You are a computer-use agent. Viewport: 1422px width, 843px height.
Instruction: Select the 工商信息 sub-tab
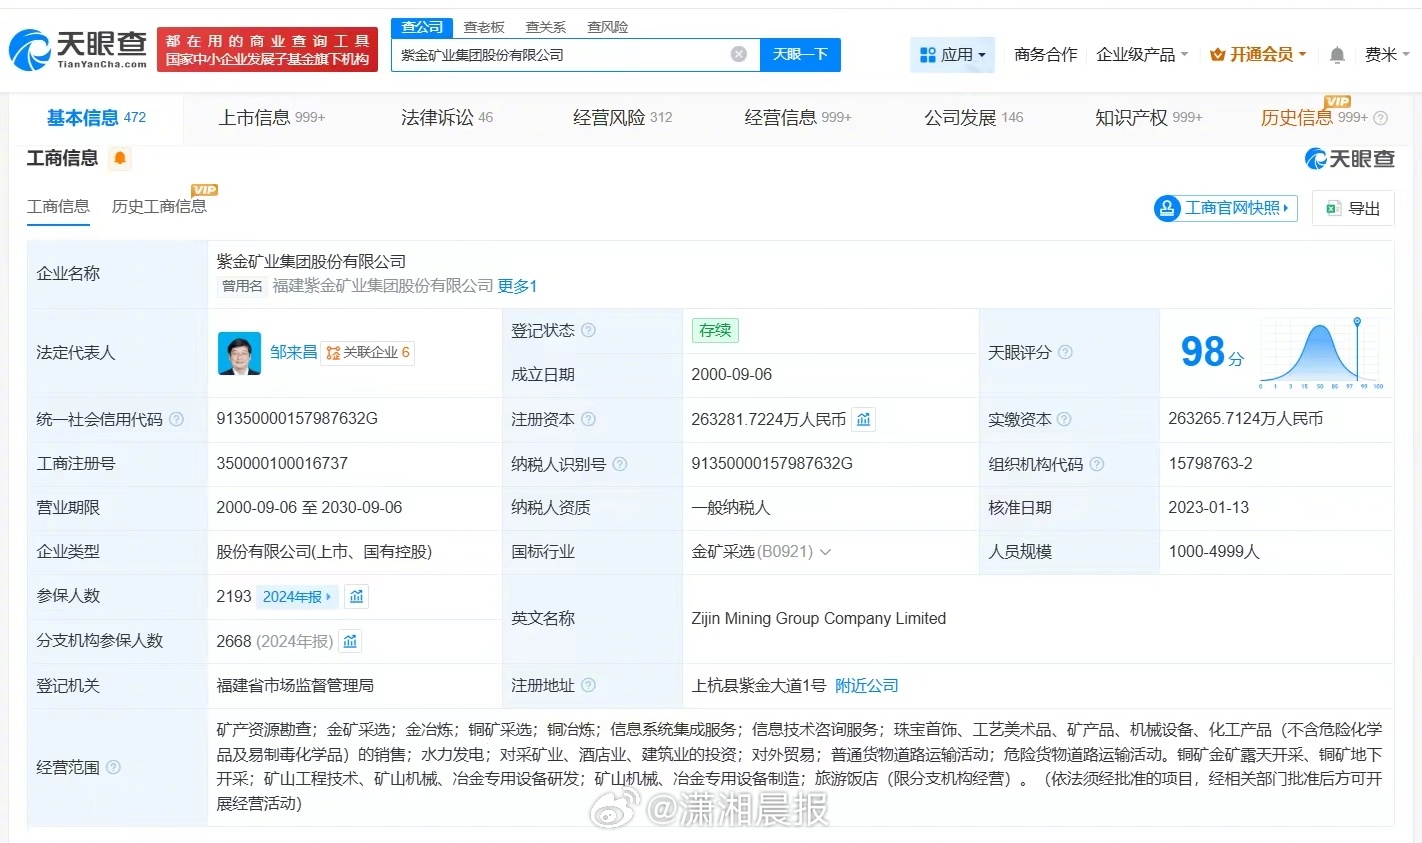click(58, 206)
